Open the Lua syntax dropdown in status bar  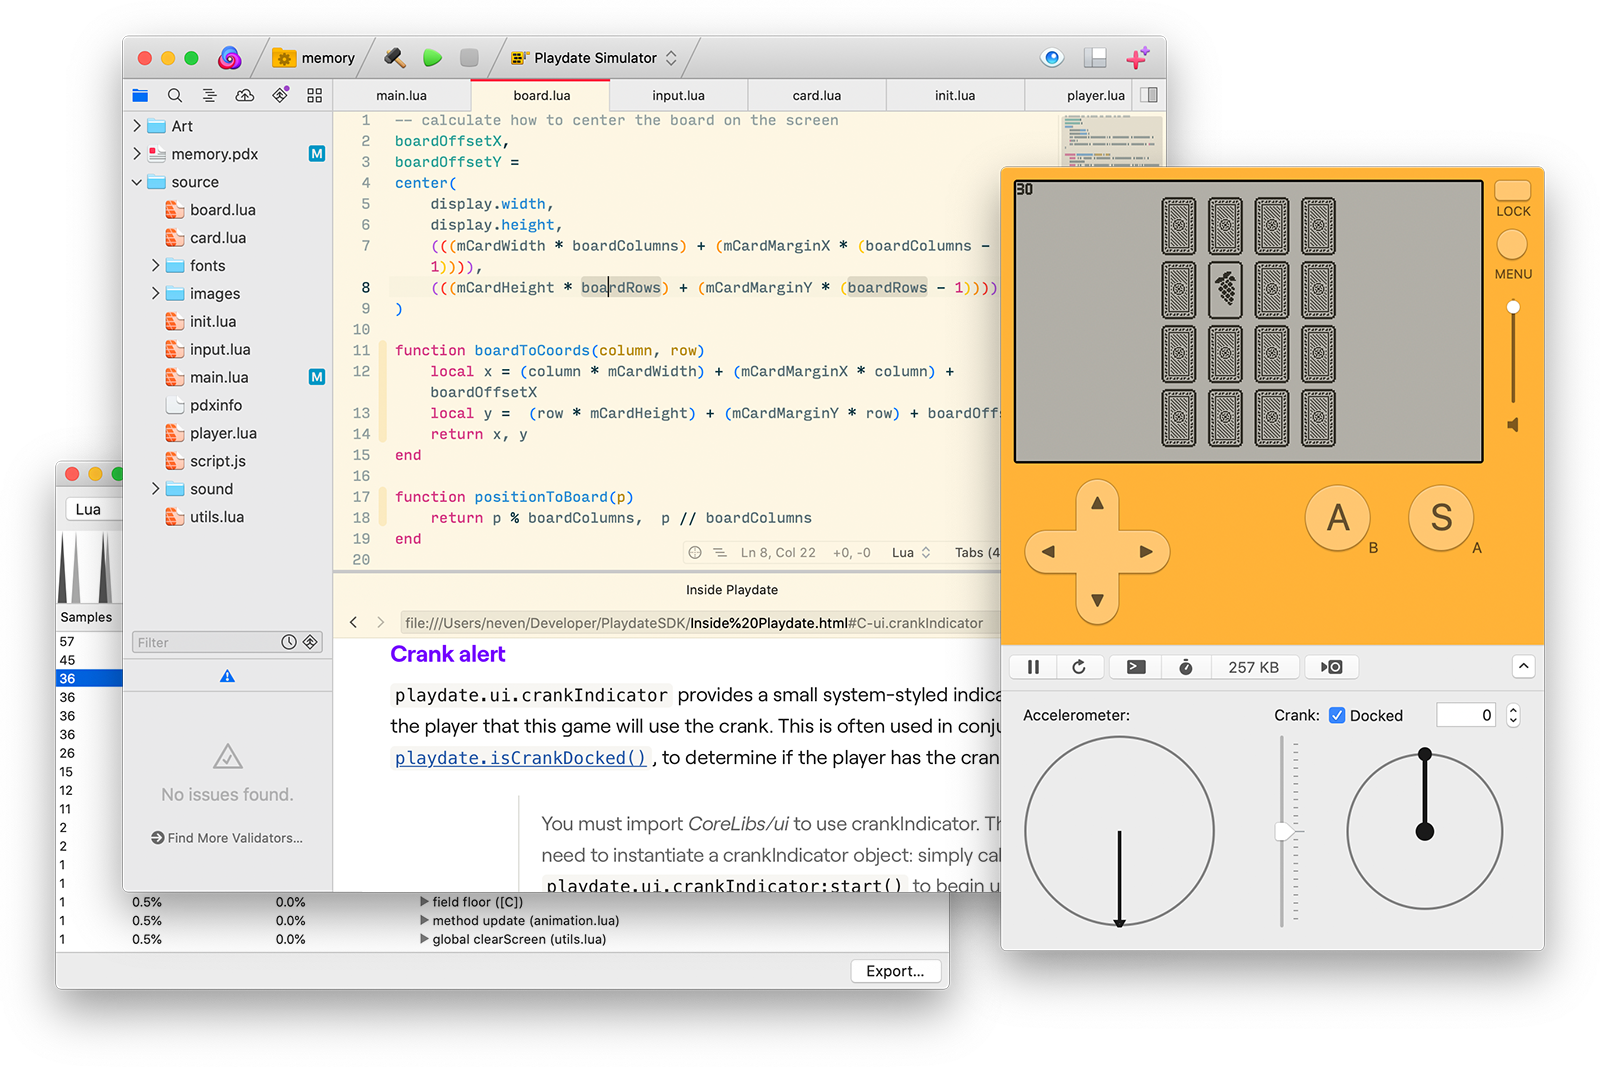[911, 552]
